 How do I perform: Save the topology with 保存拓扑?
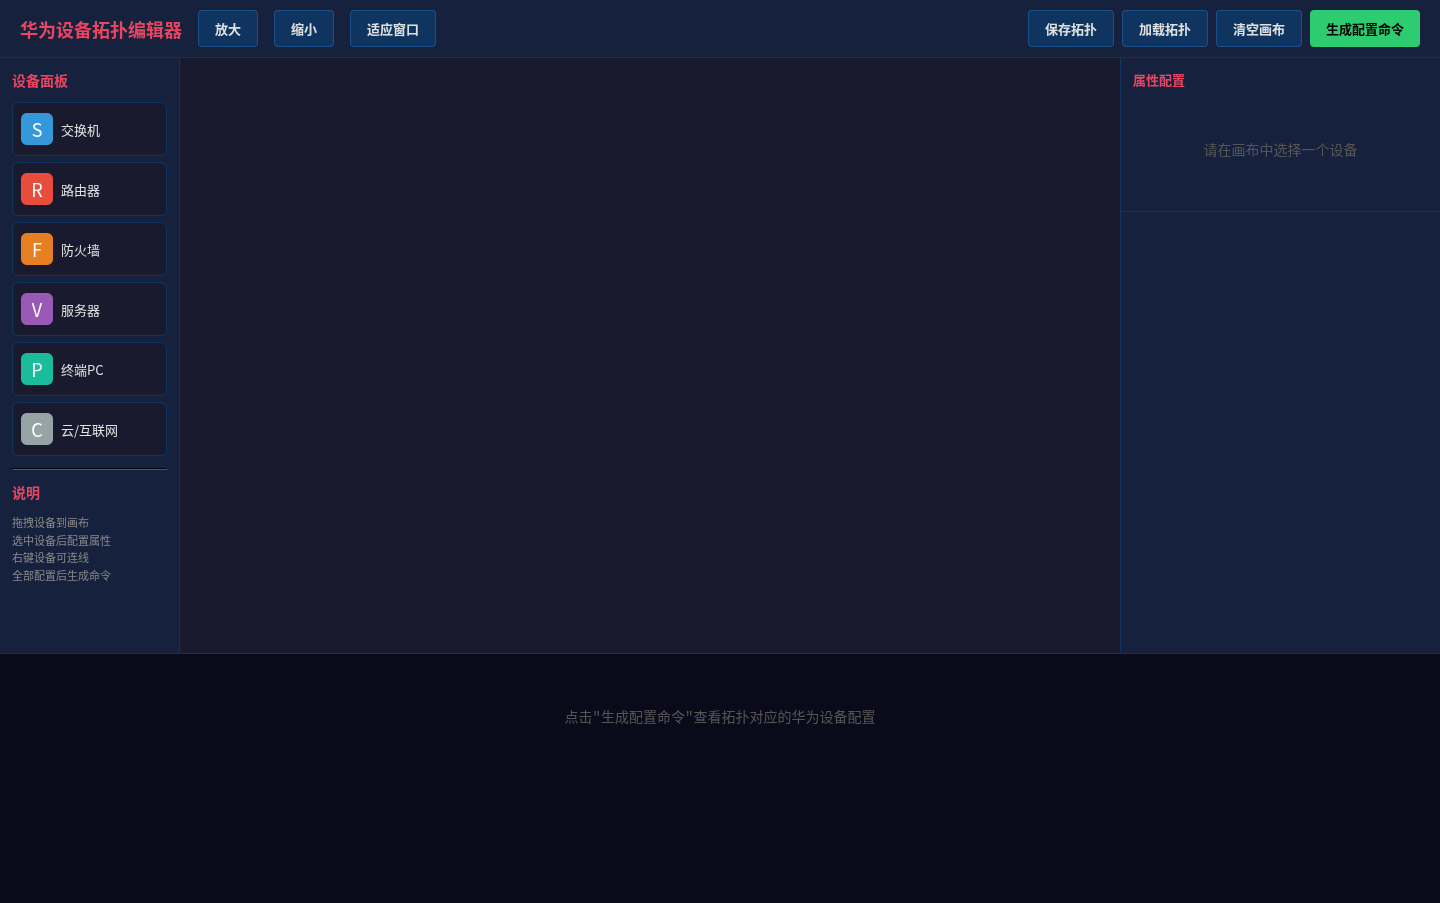point(1071,29)
